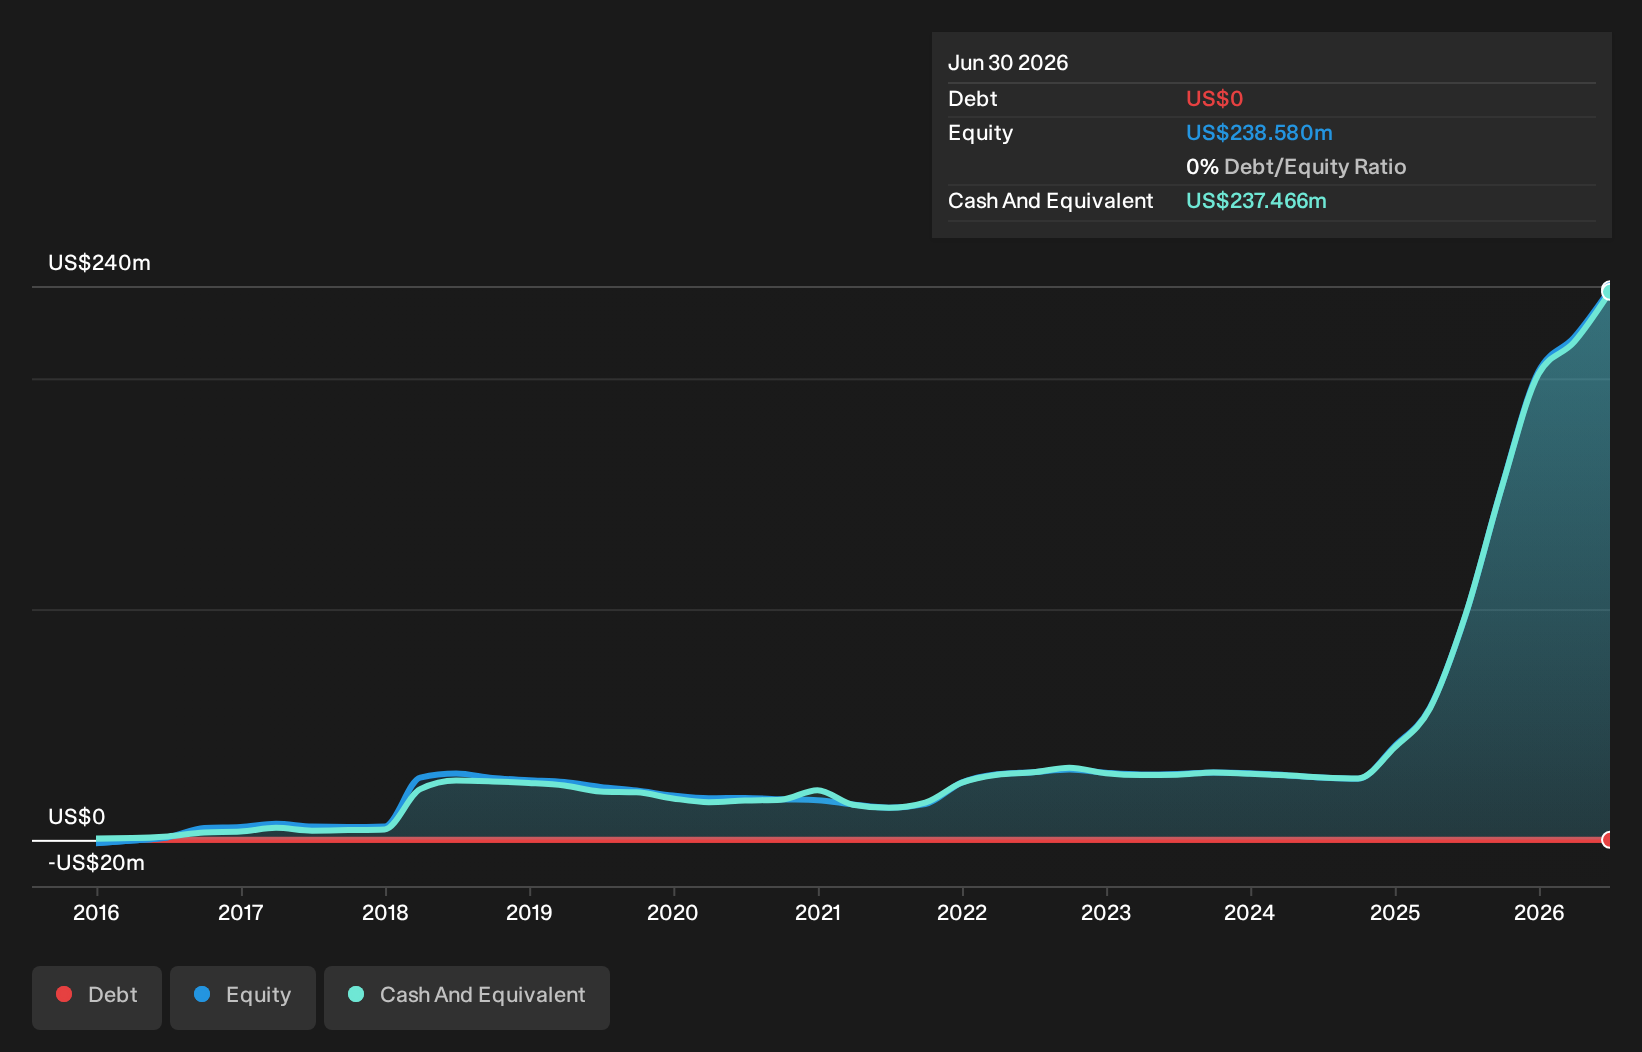Viewport: 1642px width, 1052px height.
Task: Click the Debt row label in tooltip
Action: (x=973, y=99)
